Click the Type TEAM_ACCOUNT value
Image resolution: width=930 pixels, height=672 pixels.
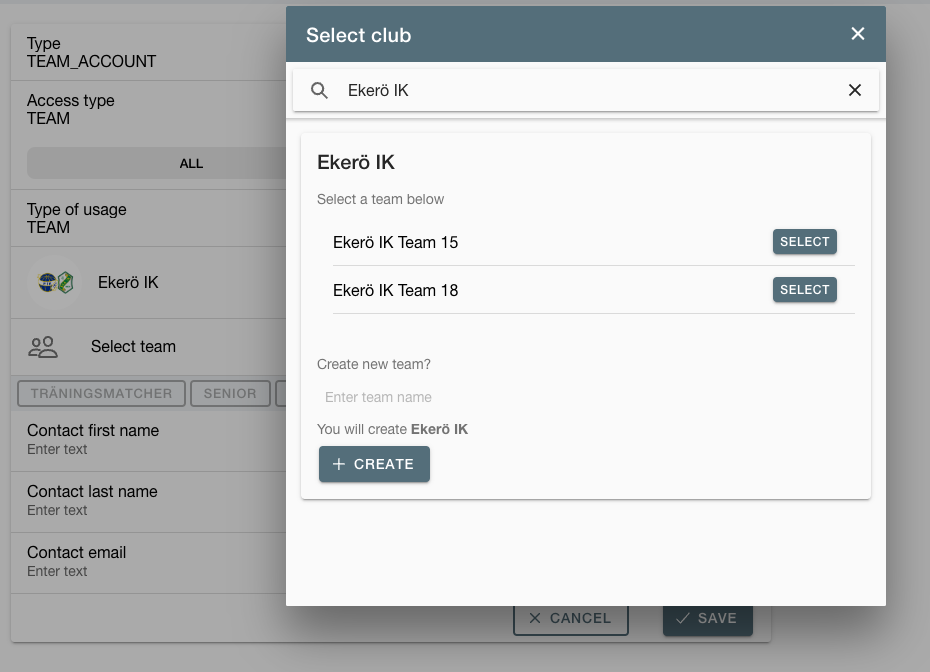click(91, 61)
